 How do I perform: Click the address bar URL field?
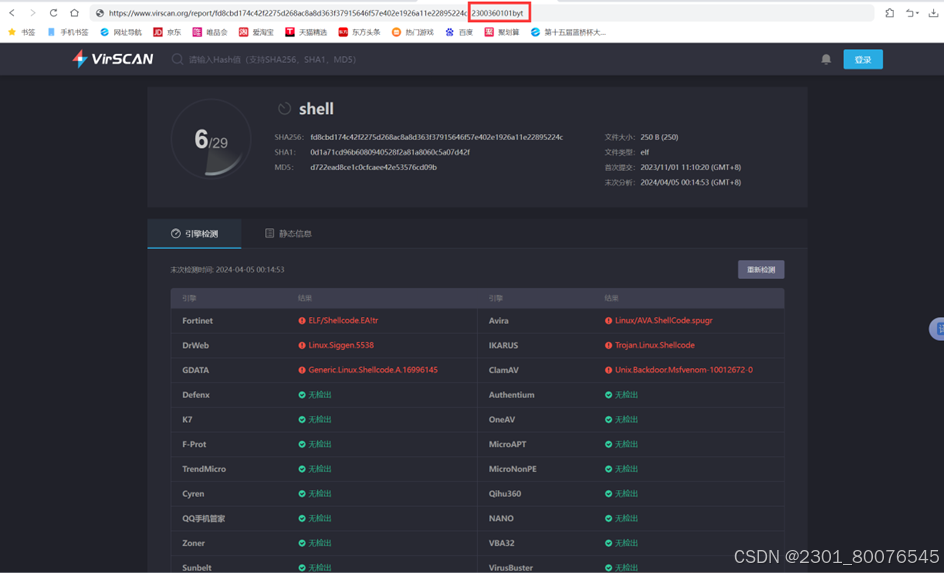pyautogui.click(x=482, y=13)
